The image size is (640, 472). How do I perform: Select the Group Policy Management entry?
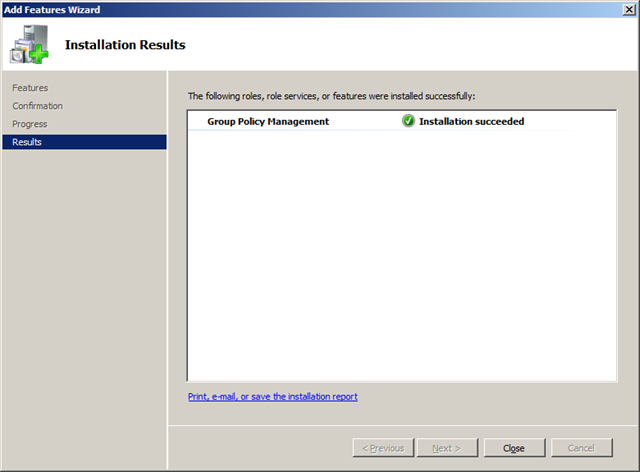click(x=267, y=121)
